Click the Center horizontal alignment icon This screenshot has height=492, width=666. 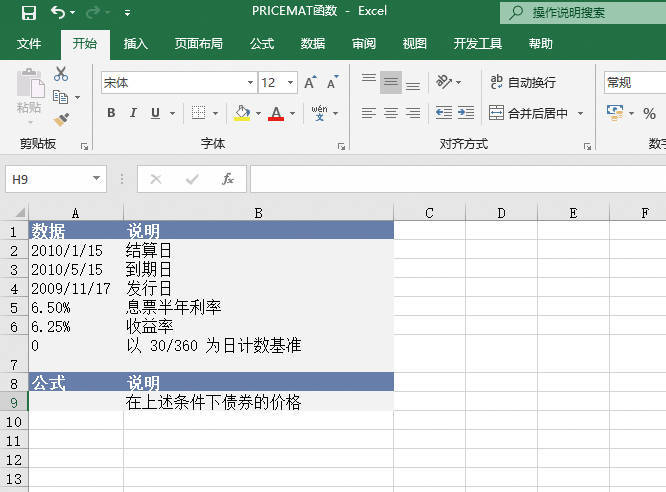391,113
